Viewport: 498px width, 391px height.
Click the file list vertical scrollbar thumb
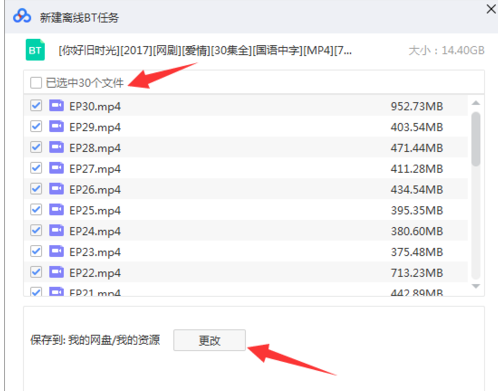[x=476, y=139]
